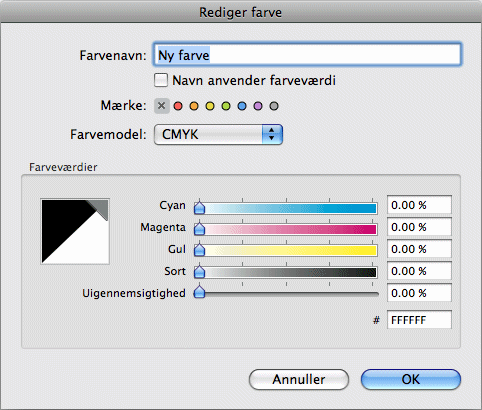
Task: Focus the Farvenavn text field
Action: click(x=307, y=54)
